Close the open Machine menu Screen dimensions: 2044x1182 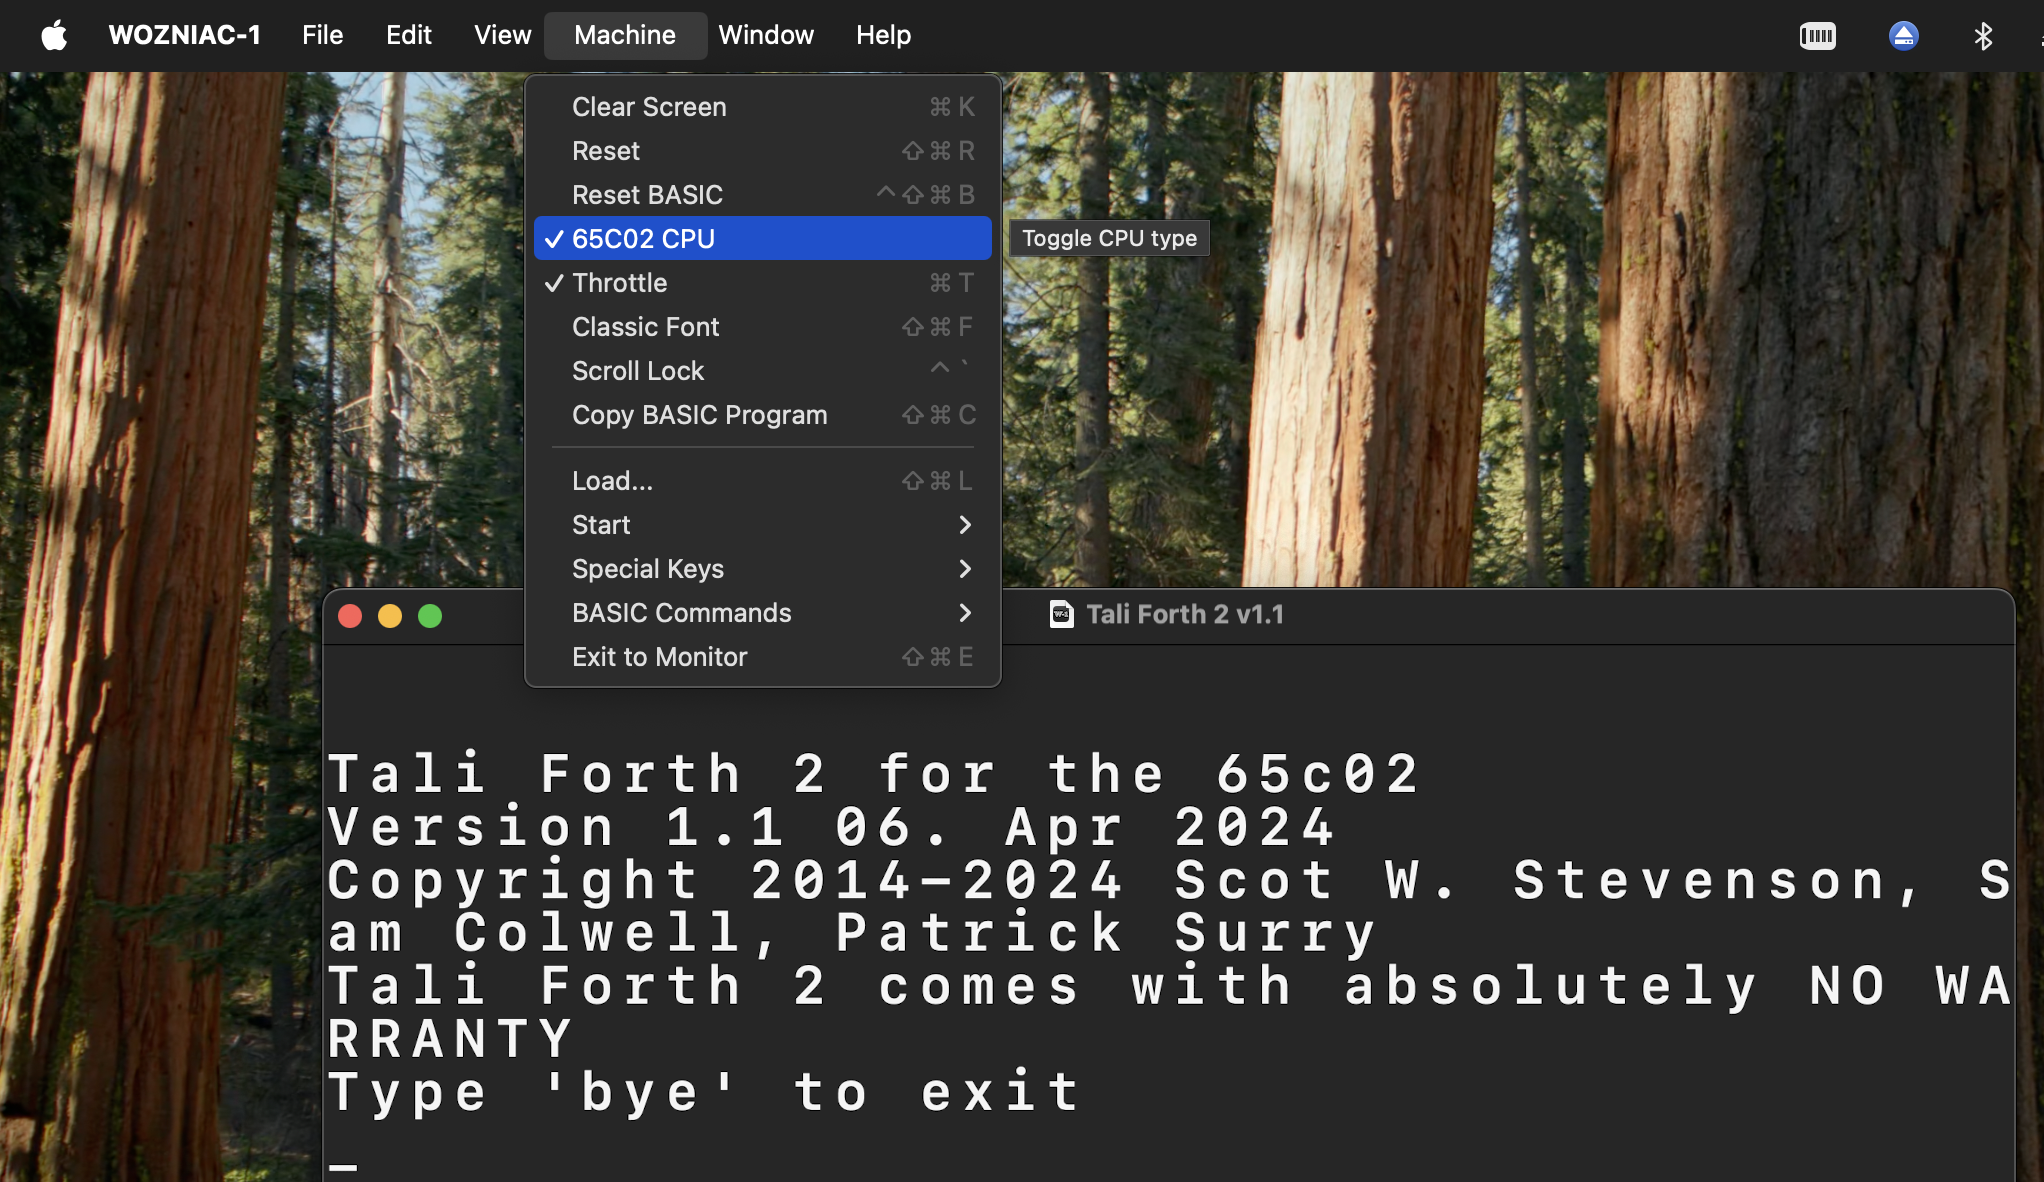[x=625, y=36]
